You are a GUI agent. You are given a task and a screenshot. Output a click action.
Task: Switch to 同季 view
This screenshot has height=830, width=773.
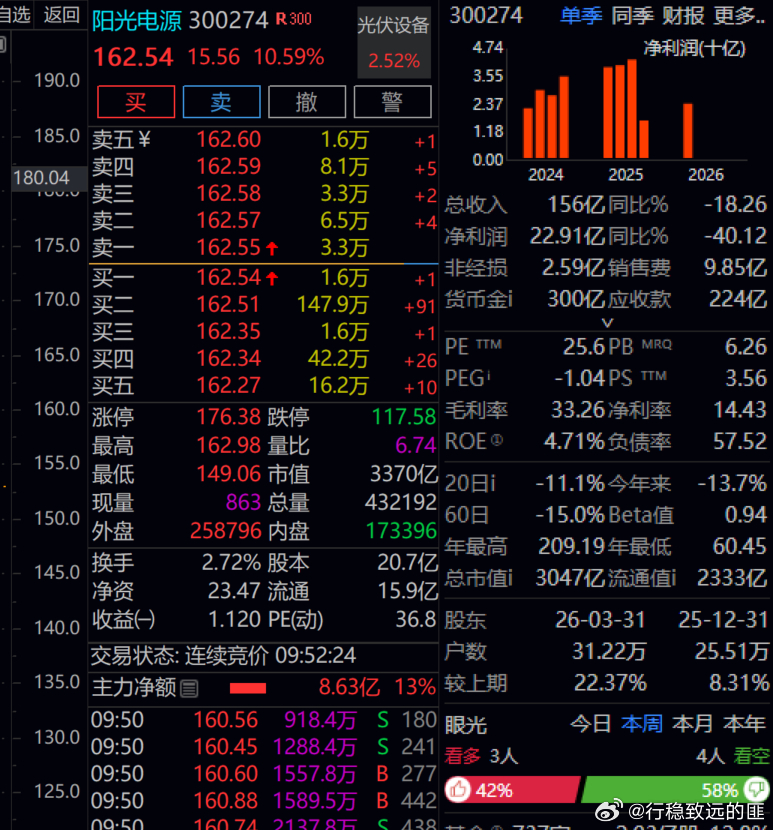coord(632,16)
